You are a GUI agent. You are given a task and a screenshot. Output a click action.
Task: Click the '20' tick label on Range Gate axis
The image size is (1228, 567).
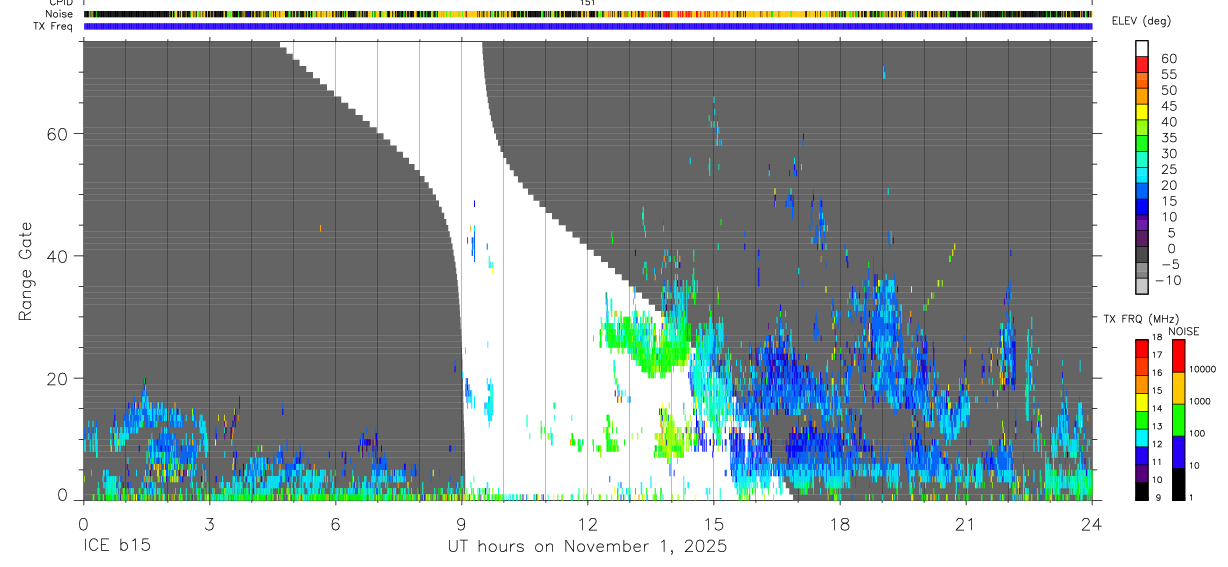pos(58,378)
